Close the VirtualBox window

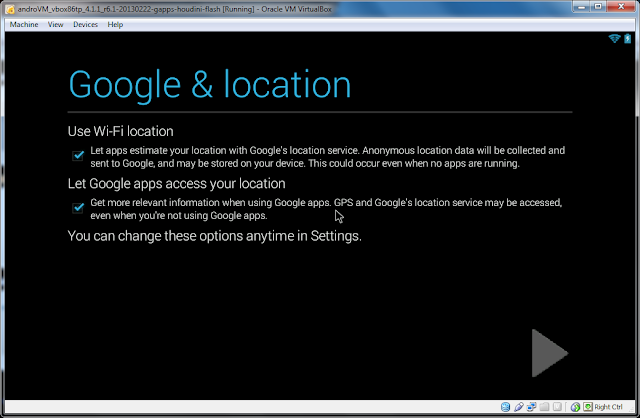click(x=621, y=7)
